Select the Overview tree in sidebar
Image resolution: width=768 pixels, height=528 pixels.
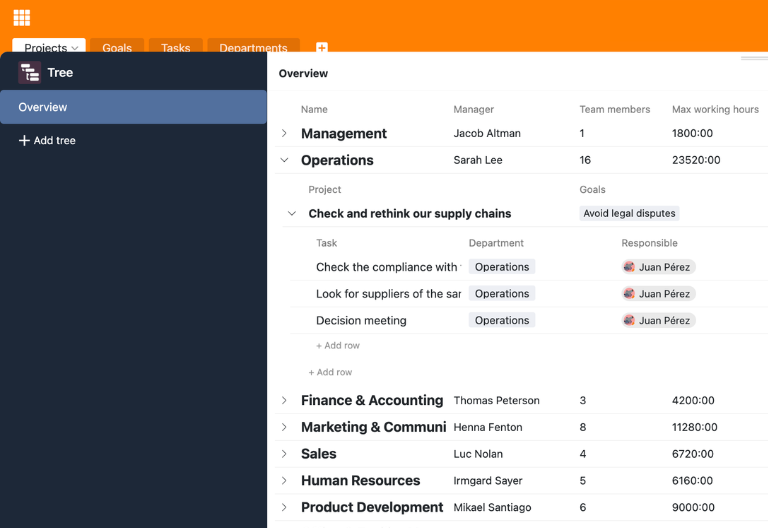133,107
